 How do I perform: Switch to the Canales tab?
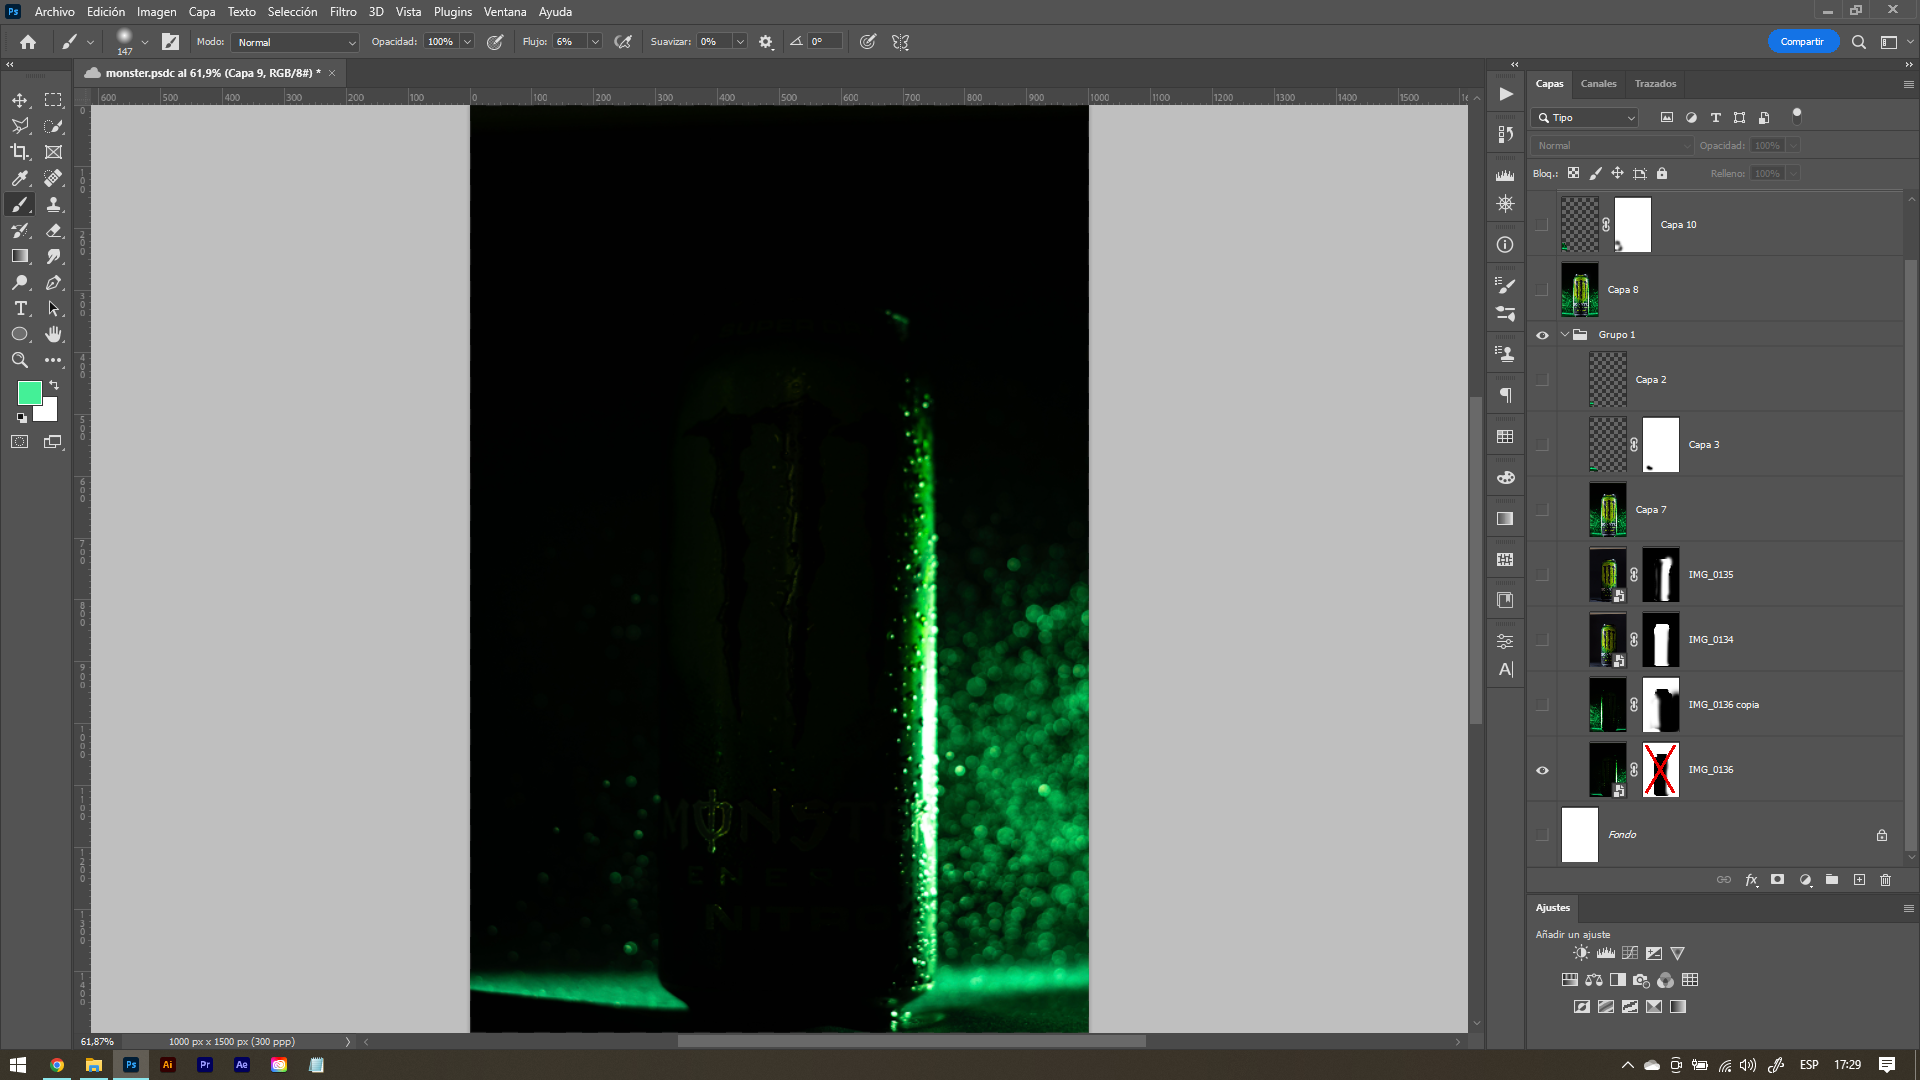tap(1598, 84)
